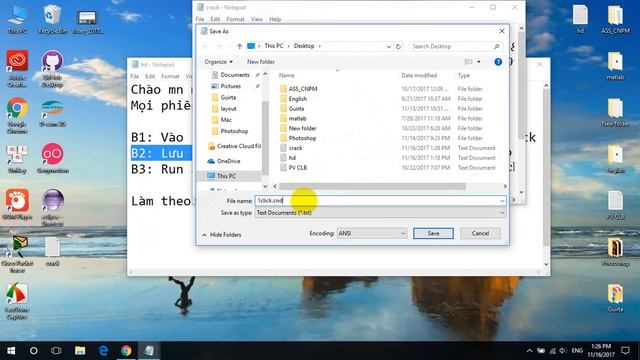Change view via the view options icon
This screenshot has width=640, height=360.
point(469,62)
